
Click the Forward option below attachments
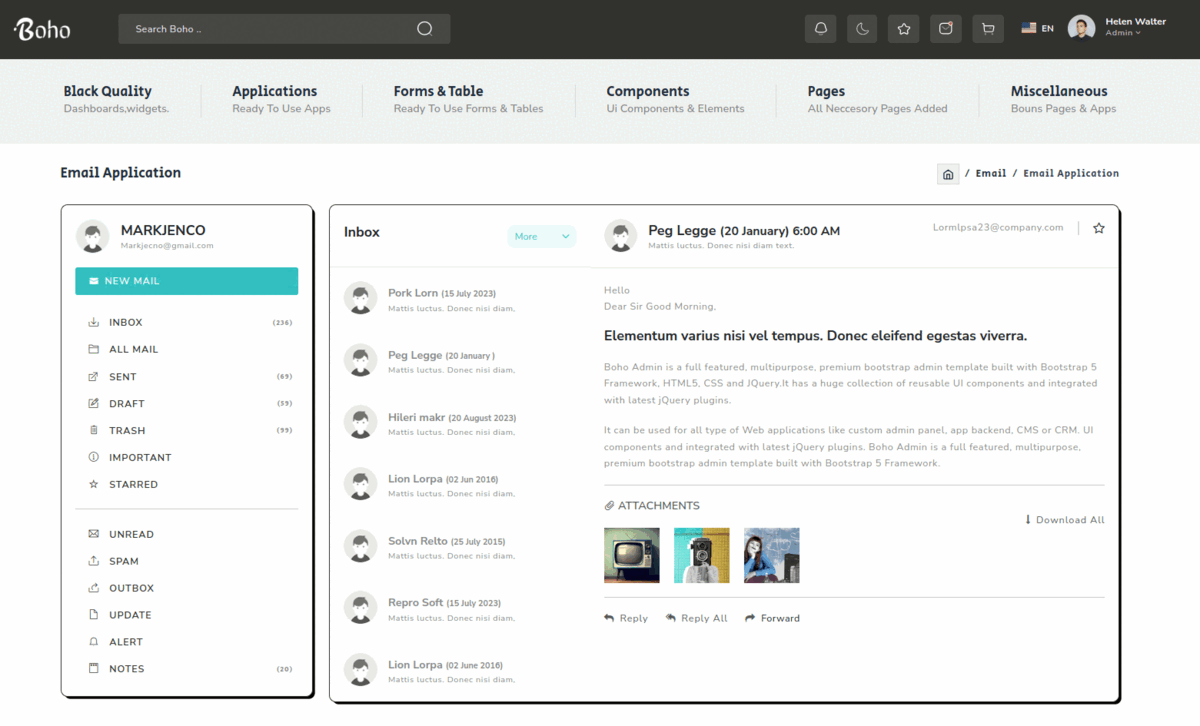tap(772, 618)
